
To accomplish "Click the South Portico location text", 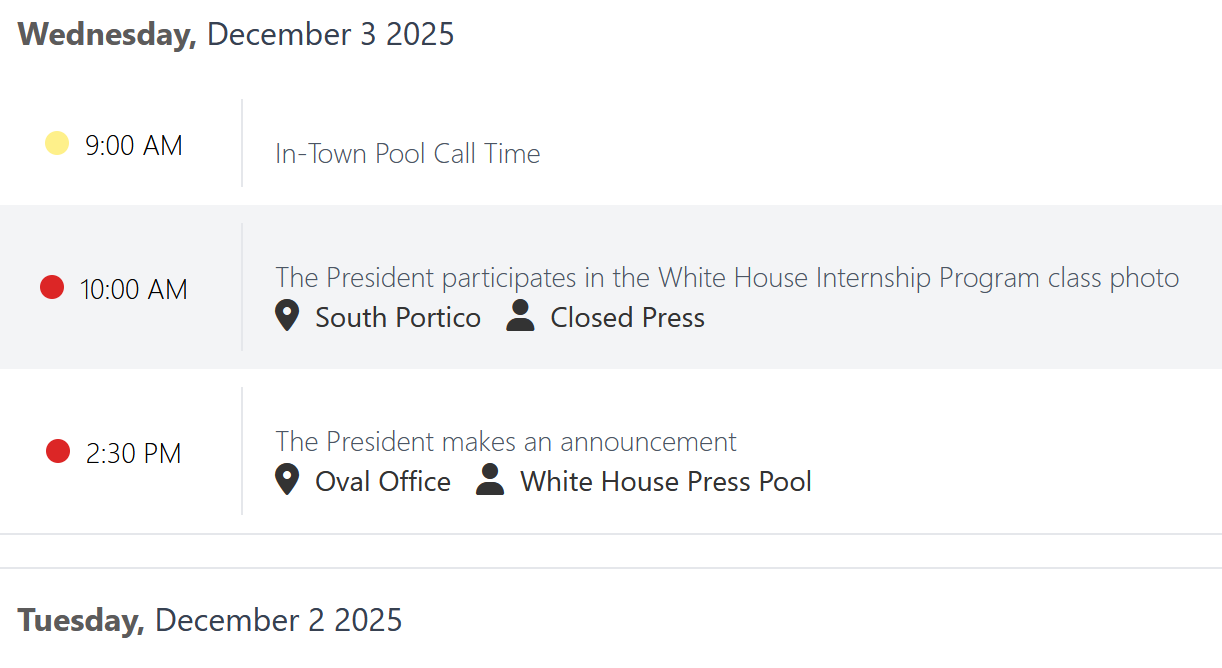I will pos(398,318).
